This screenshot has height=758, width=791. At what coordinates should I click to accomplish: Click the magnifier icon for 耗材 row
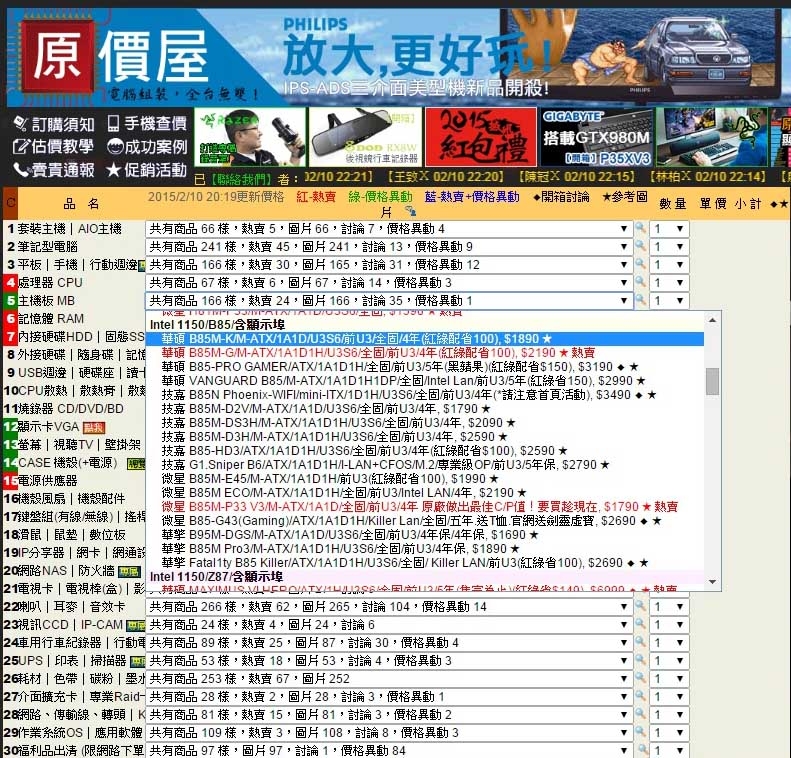tap(641, 678)
